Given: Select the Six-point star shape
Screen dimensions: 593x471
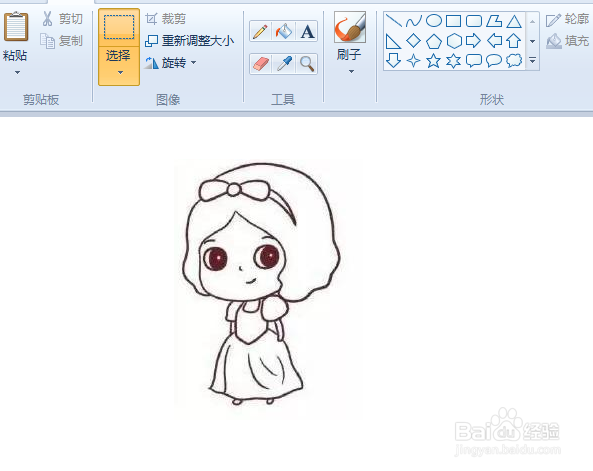Looking at the screenshot, I should (453, 61).
